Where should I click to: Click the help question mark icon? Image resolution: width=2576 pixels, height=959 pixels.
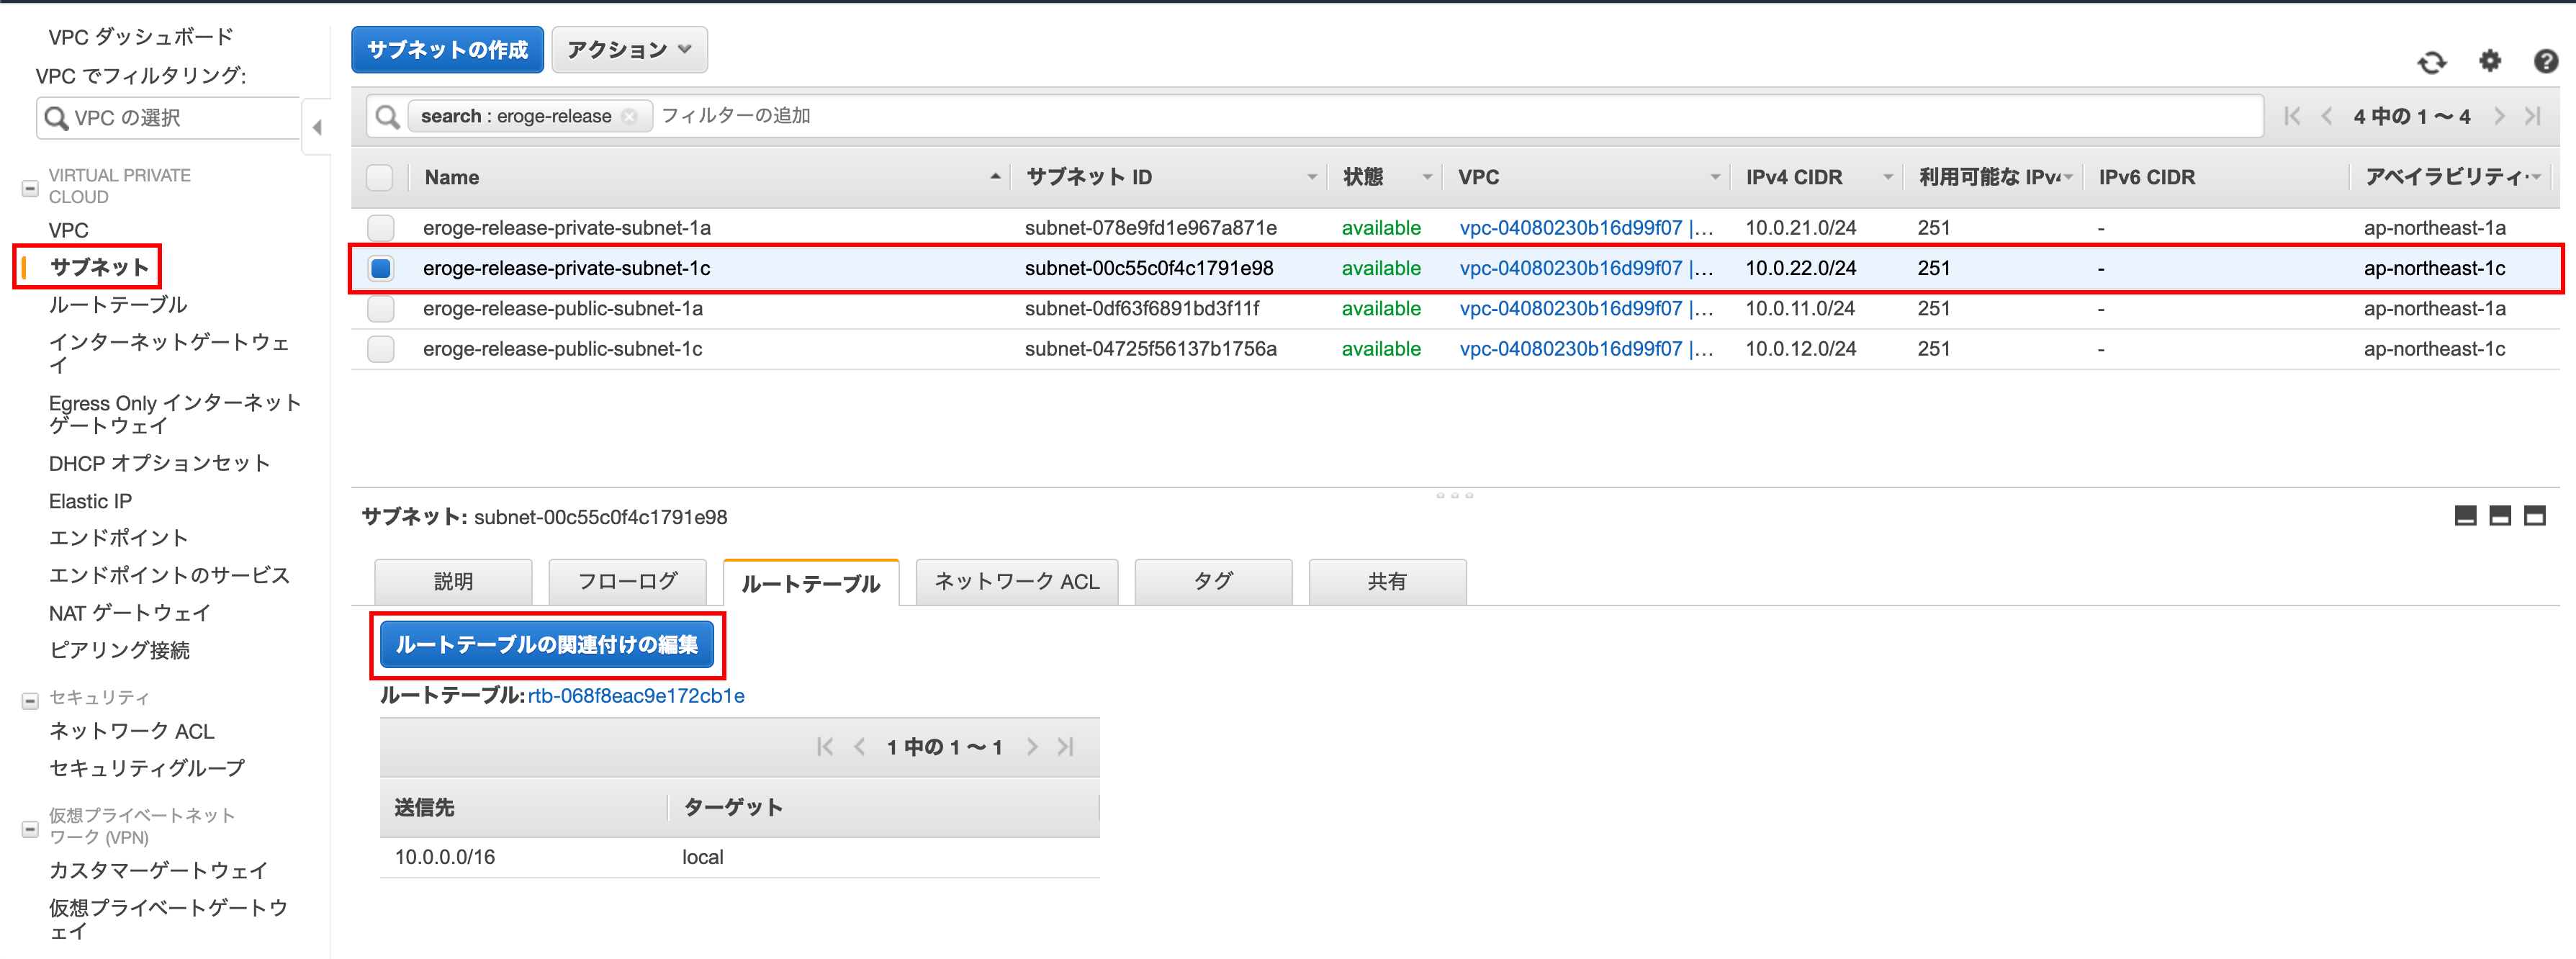(x=2545, y=61)
